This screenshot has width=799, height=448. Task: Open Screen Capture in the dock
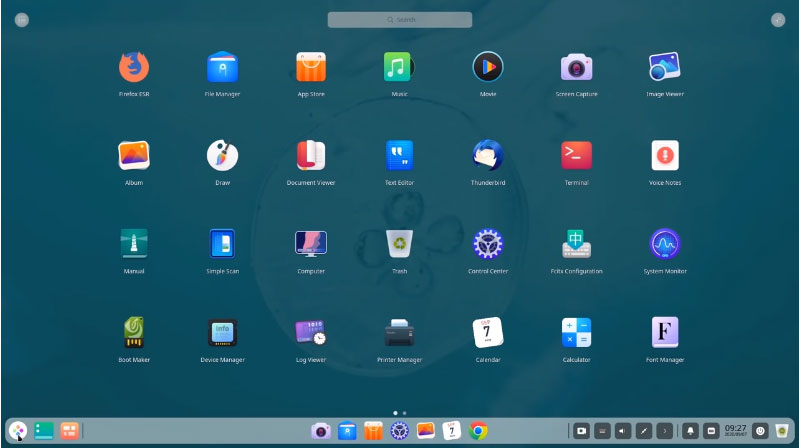pos(321,431)
